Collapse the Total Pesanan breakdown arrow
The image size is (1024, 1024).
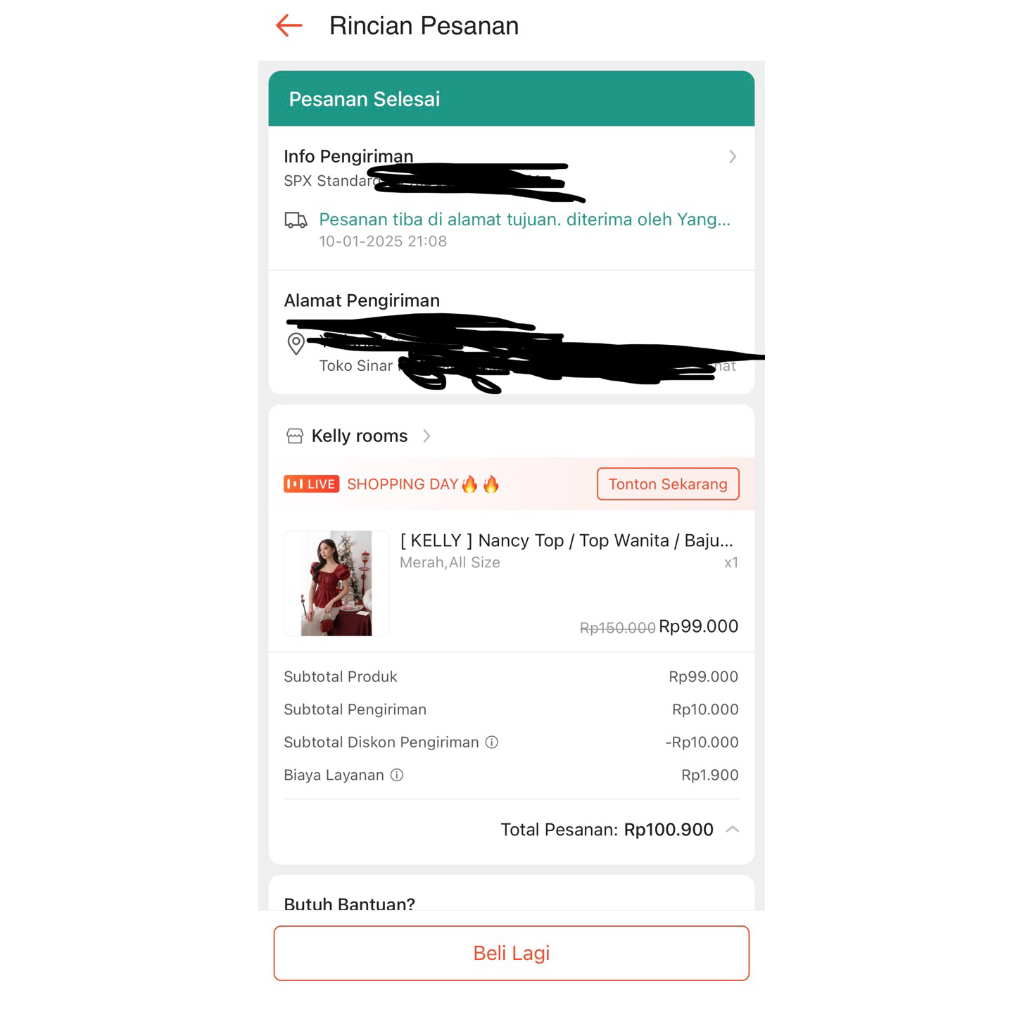[732, 829]
